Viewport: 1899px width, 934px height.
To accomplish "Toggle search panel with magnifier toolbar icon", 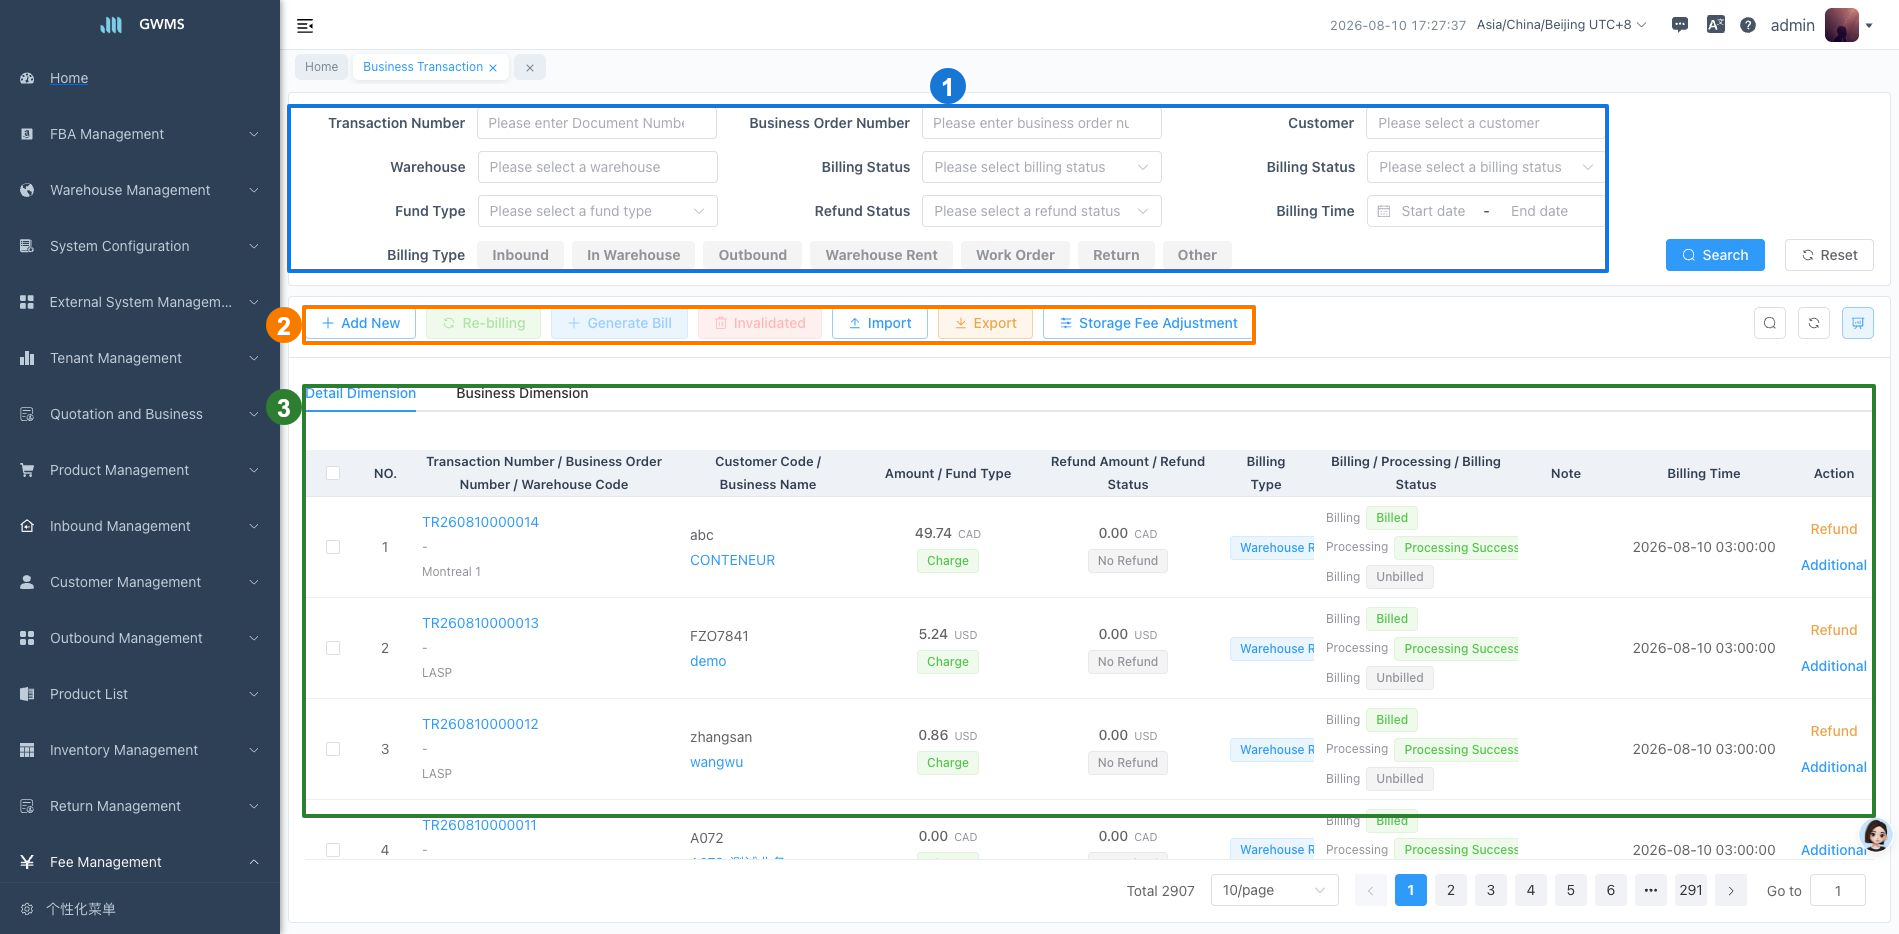I will pos(1770,323).
